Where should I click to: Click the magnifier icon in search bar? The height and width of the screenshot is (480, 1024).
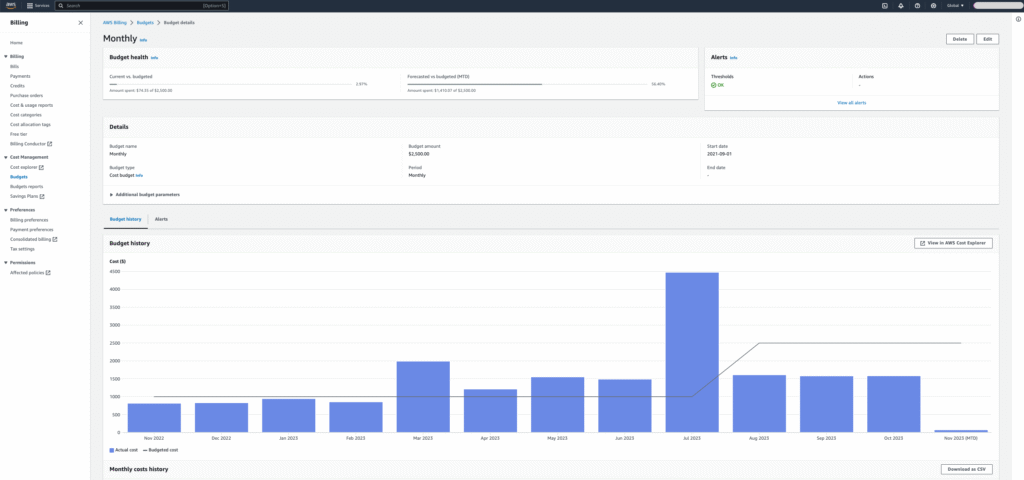tap(61, 5)
